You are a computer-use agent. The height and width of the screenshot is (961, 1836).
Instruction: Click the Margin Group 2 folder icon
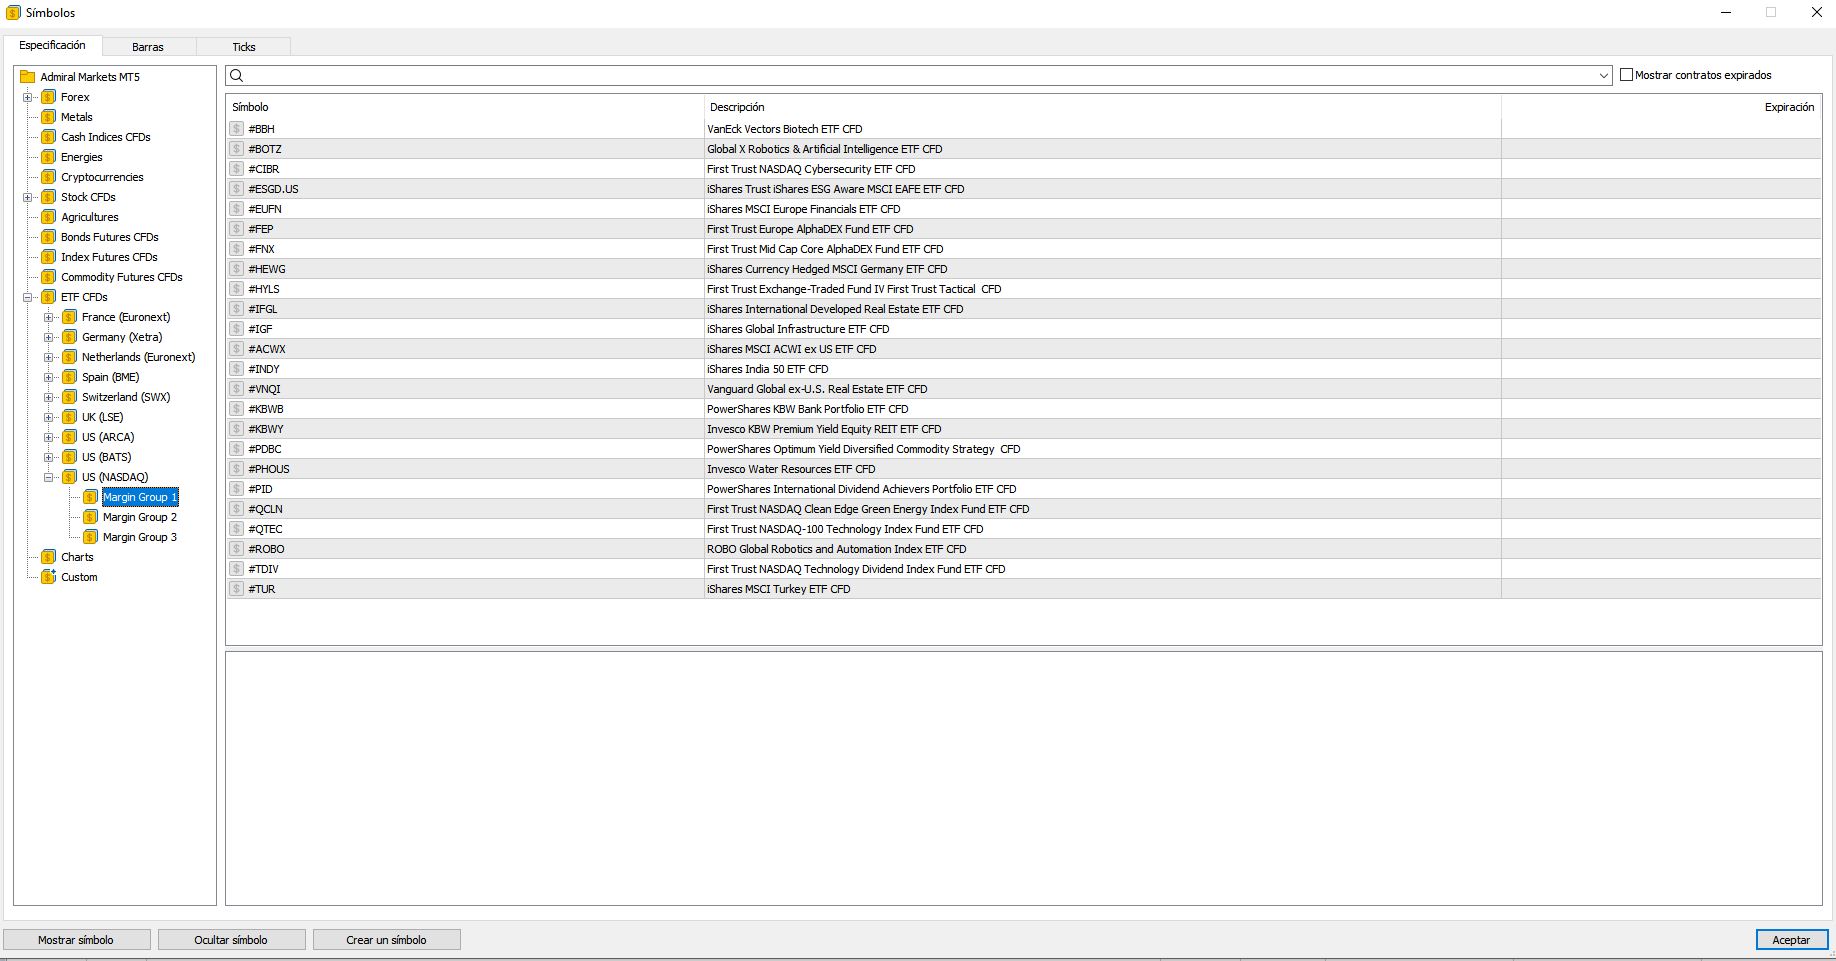[x=90, y=517]
